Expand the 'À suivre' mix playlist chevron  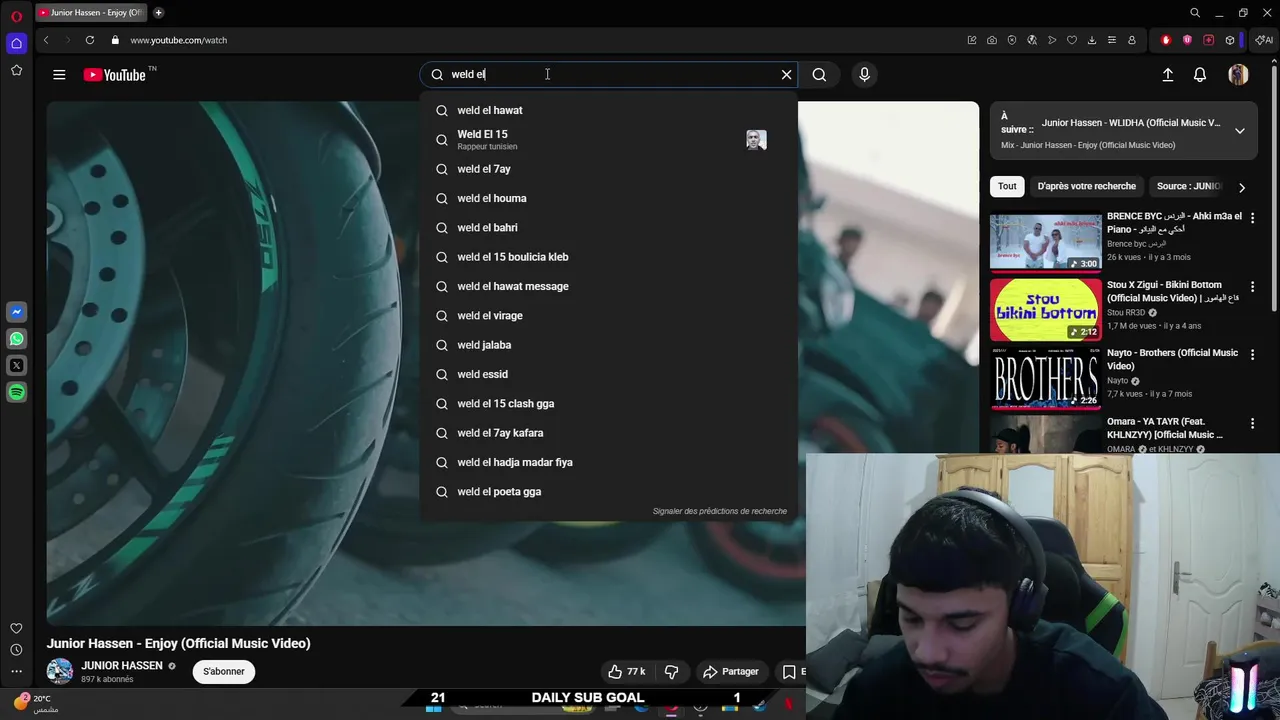tap(1239, 130)
